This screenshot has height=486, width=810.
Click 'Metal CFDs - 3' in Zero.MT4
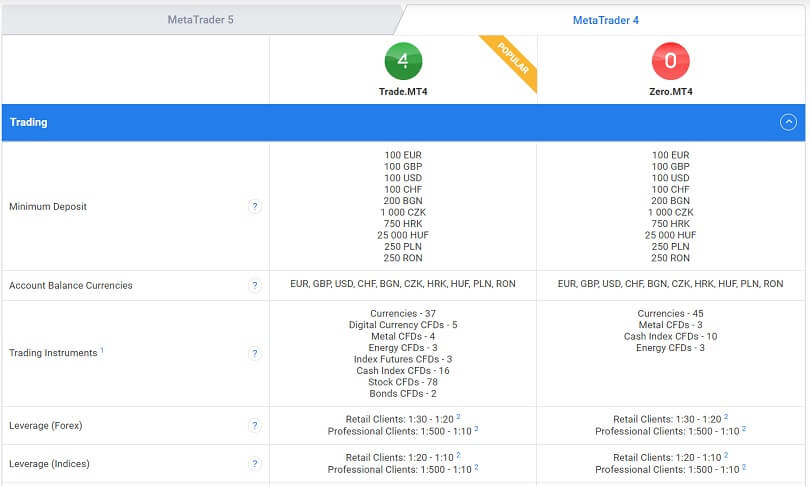pyautogui.click(x=671, y=325)
